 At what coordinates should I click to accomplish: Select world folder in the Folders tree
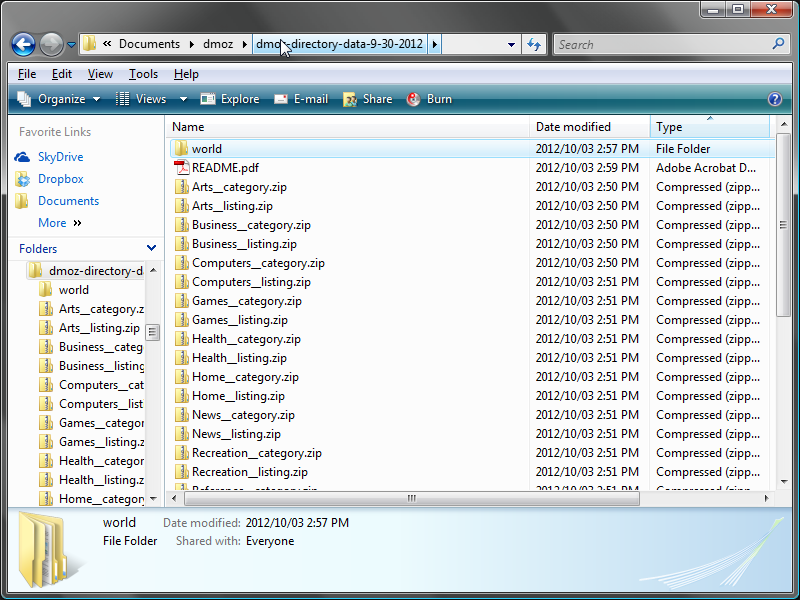[73, 290]
